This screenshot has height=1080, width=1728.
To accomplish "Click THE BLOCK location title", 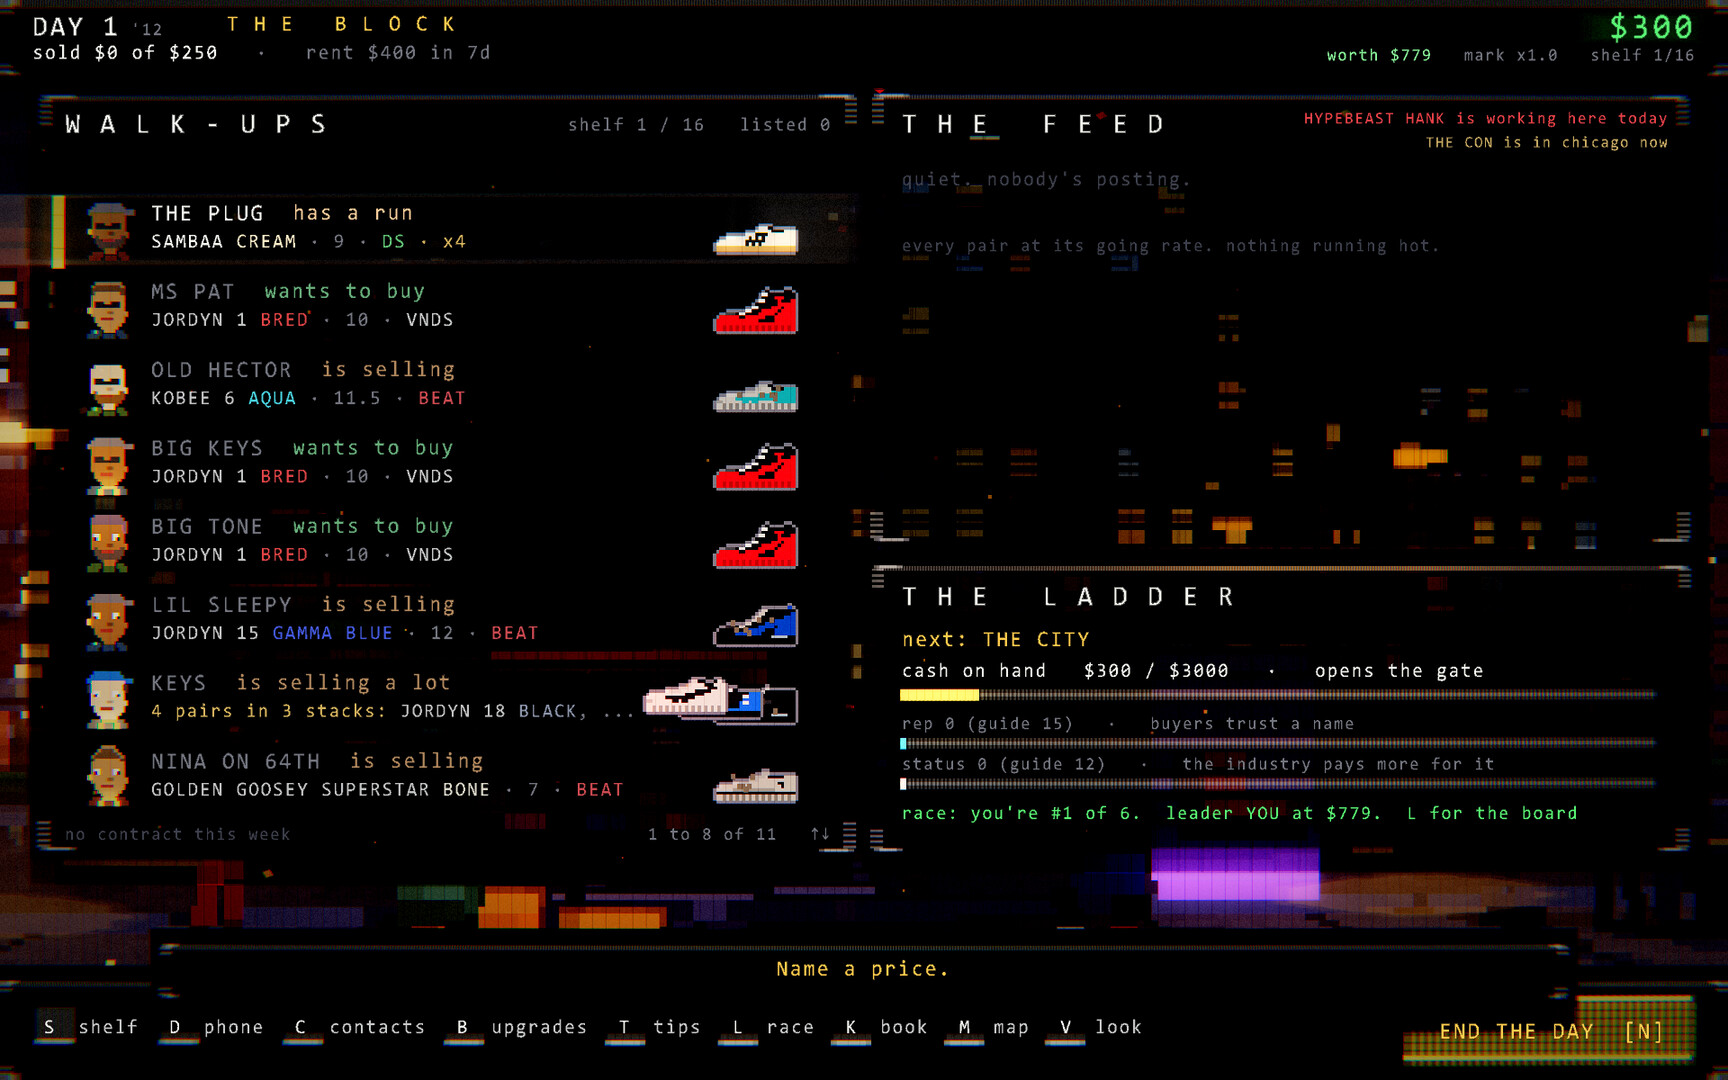I will pos(342,23).
